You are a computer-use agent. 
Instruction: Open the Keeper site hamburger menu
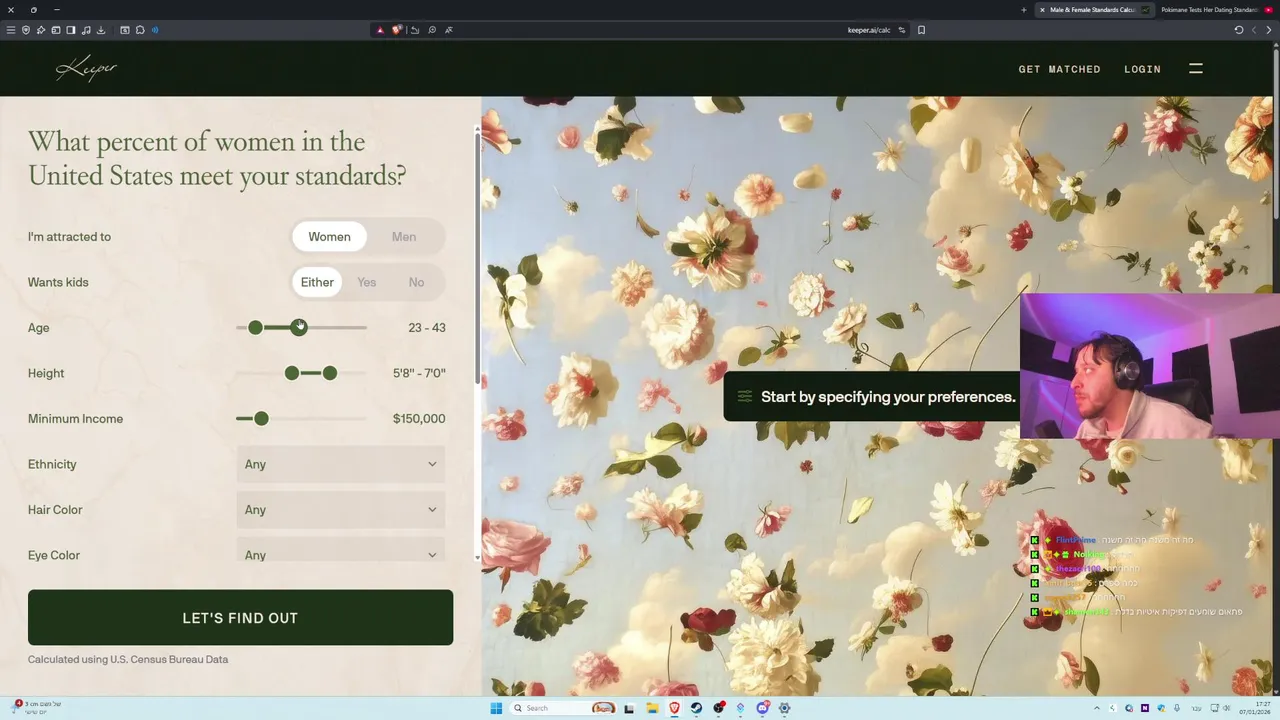(1196, 68)
